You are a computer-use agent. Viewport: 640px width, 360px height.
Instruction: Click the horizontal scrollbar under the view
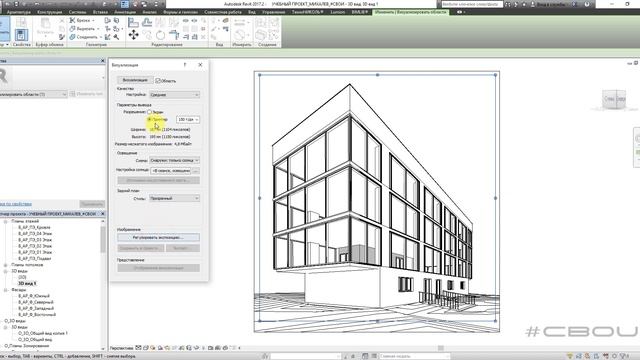pyautogui.click(x=441, y=348)
